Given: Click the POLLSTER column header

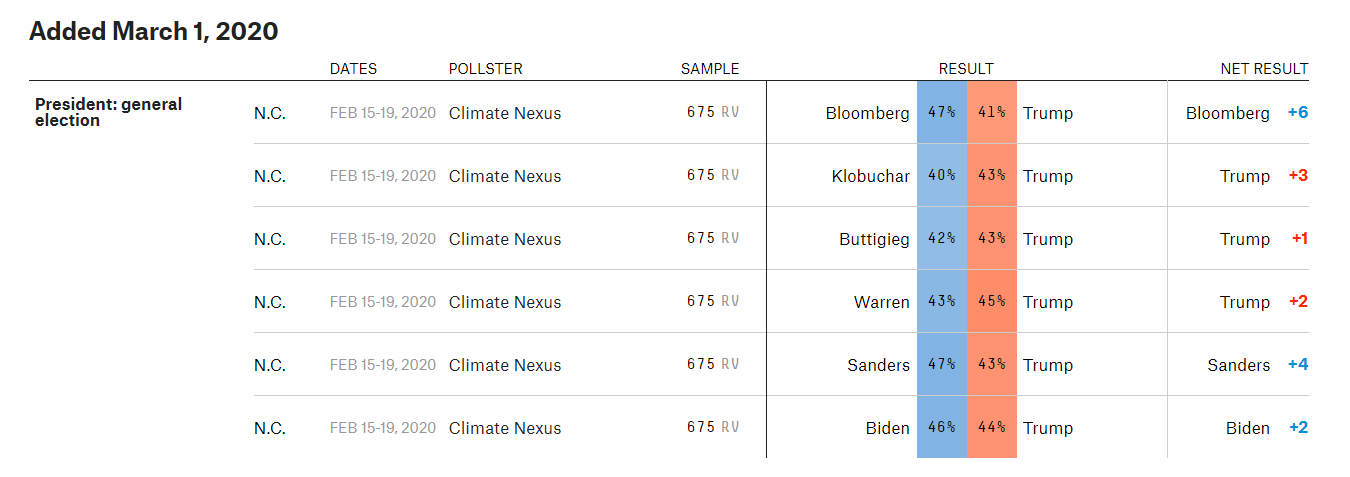Looking at the screenshot, I should coord(486,69).
